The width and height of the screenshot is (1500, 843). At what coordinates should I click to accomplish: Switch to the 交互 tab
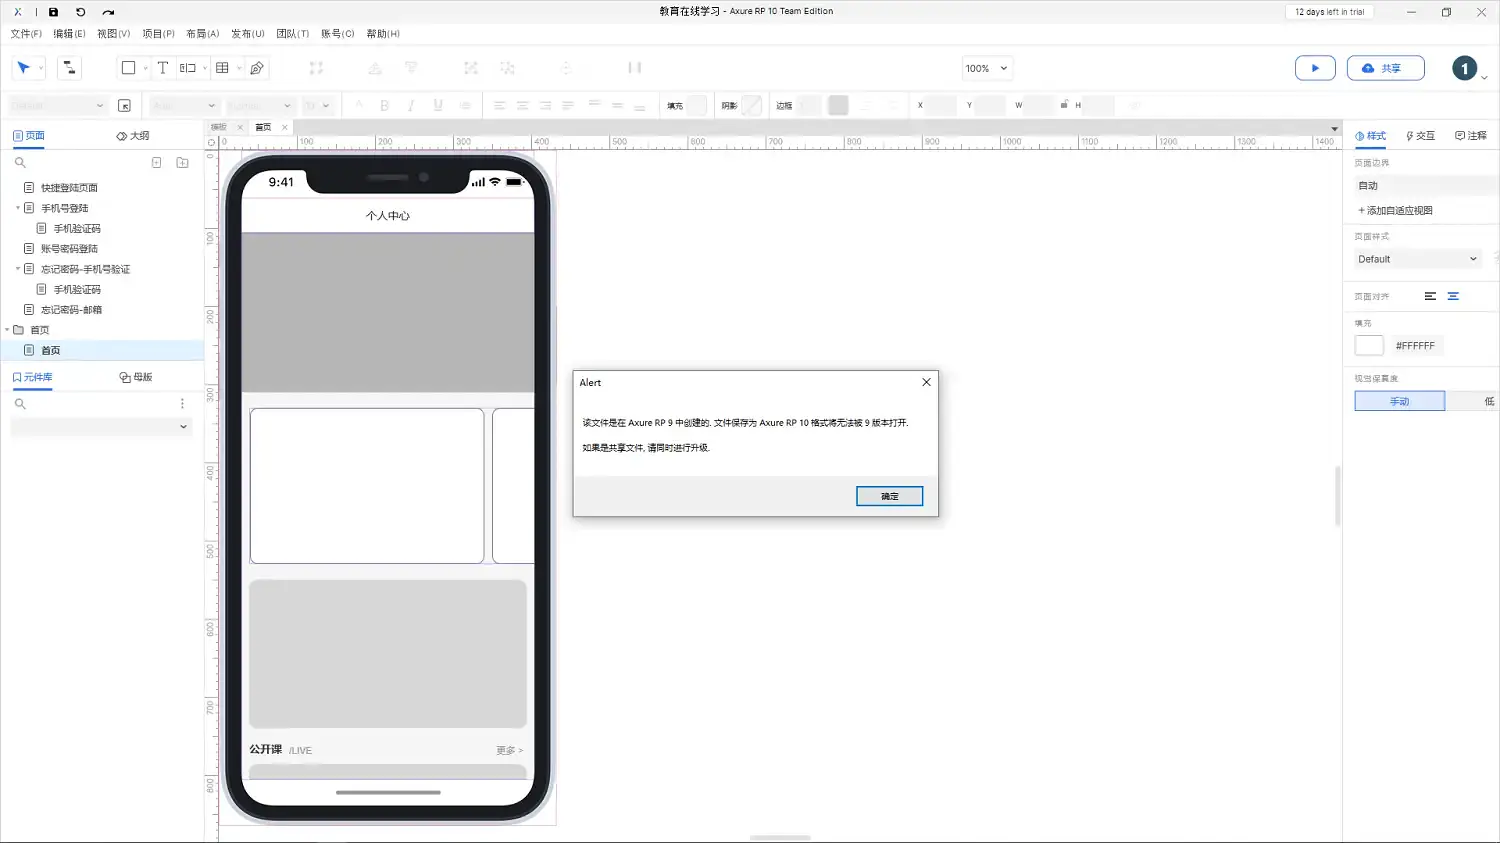pos(1420,136)
